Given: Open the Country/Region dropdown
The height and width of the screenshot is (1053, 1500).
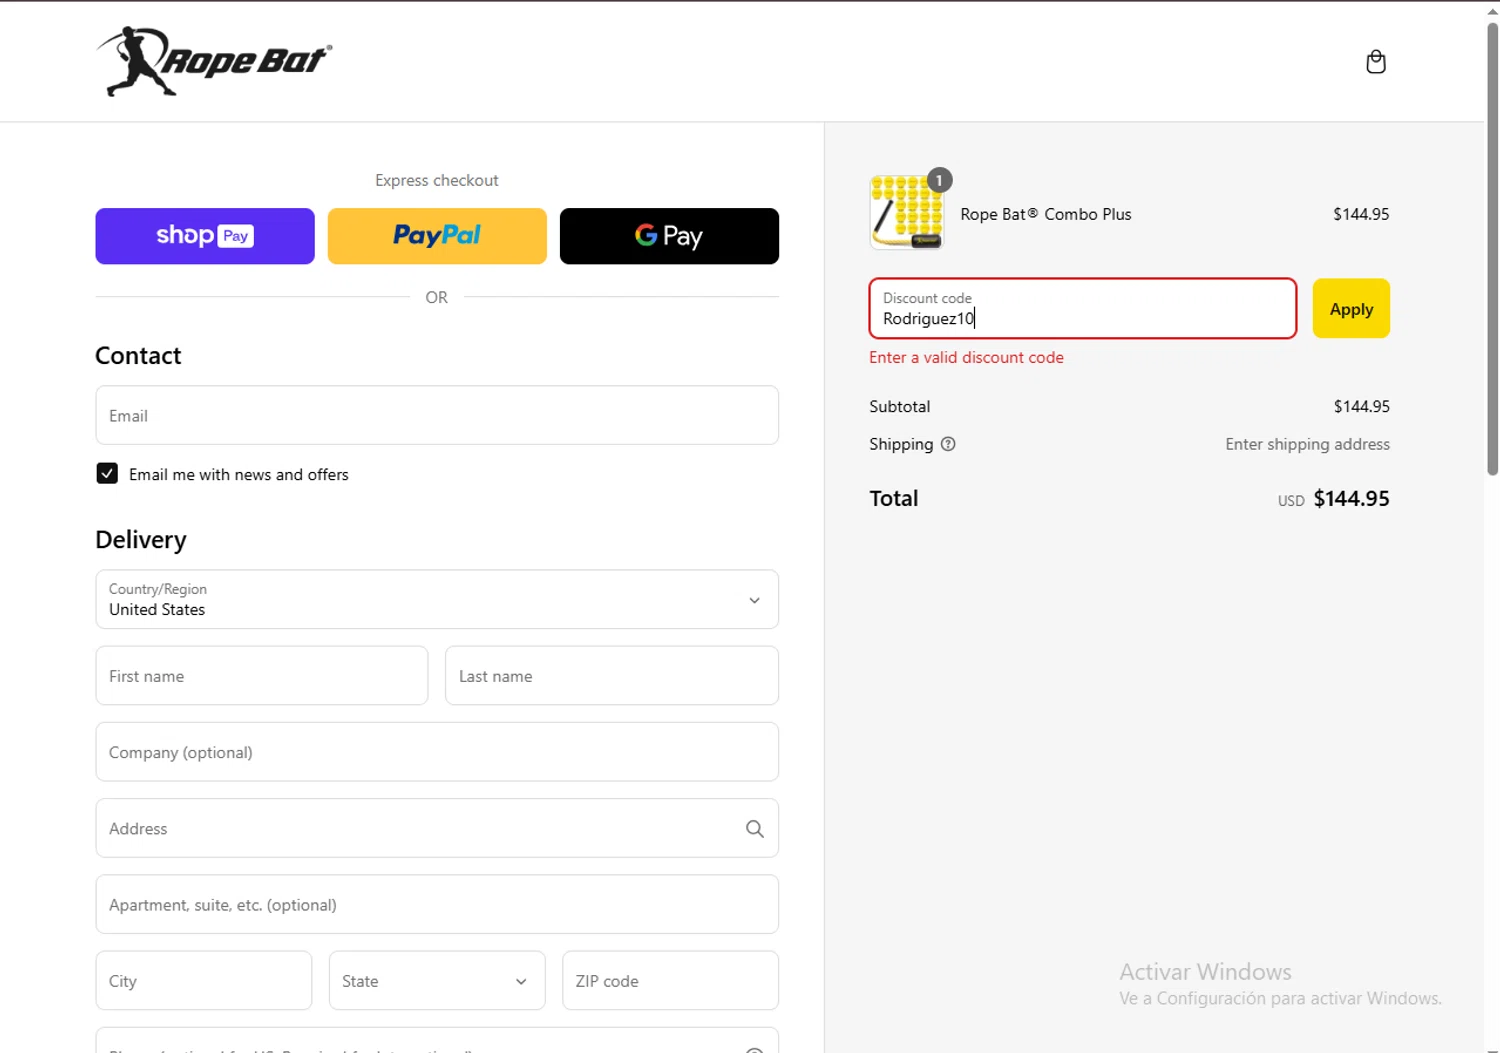Looking at the screenshot, I should [437, 599].
